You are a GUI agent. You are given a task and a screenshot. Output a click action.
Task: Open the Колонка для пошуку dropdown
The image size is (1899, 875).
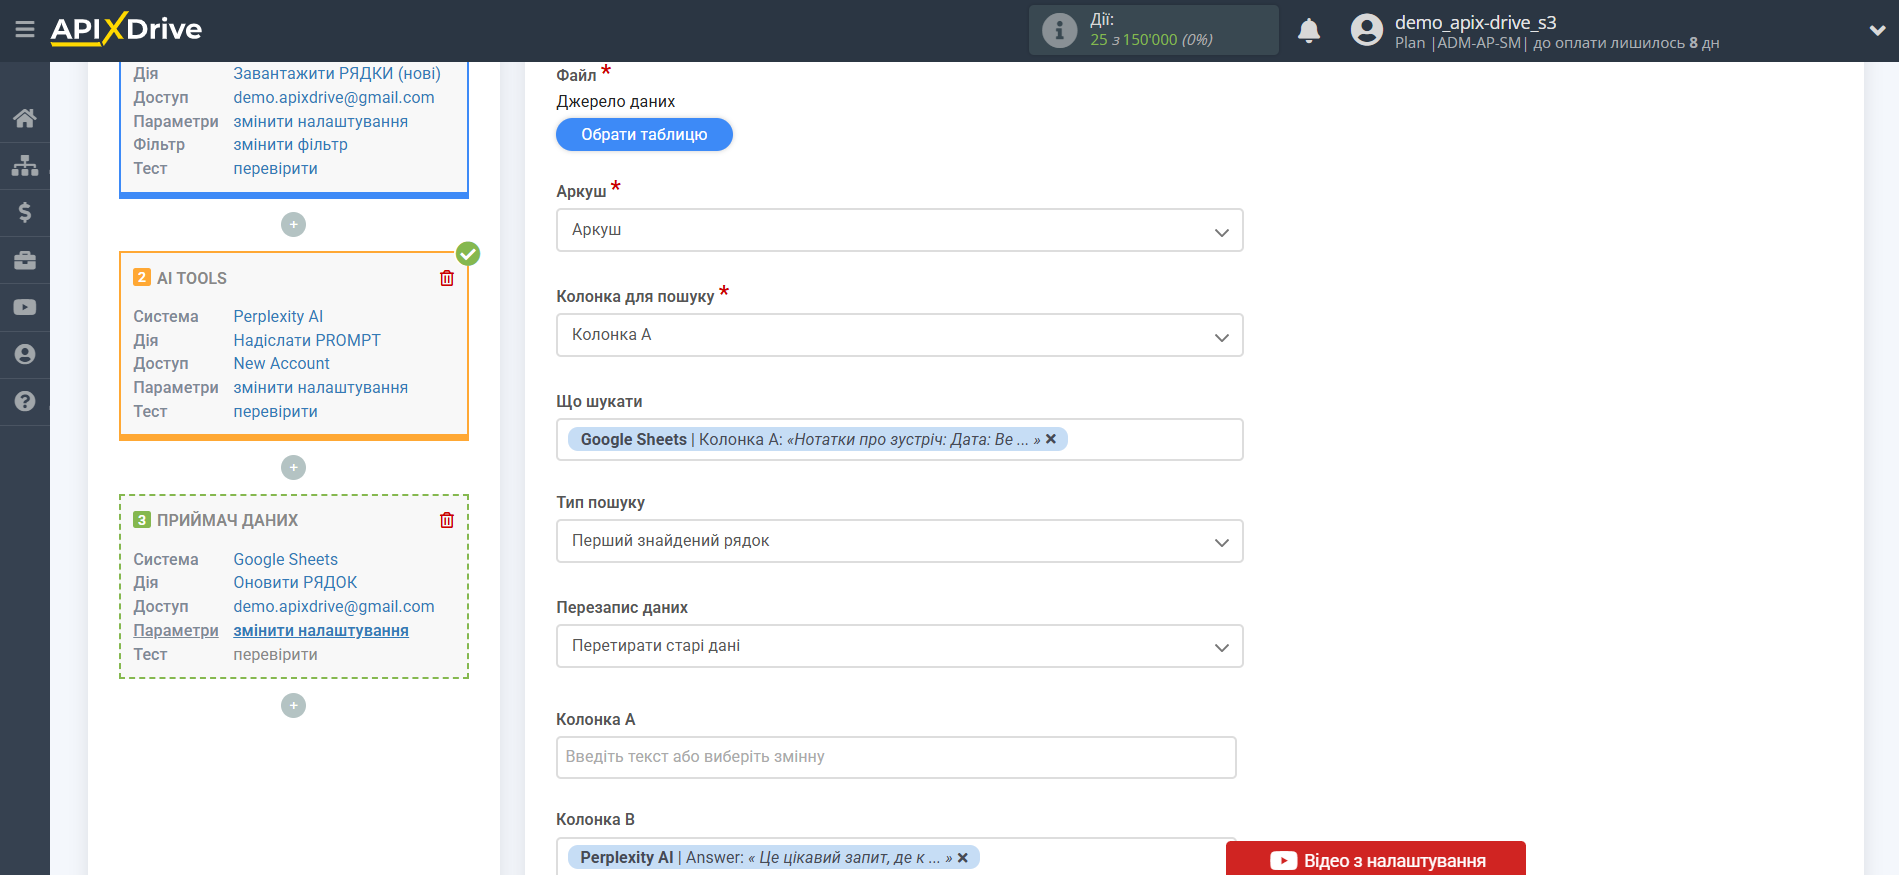(898, 335)
